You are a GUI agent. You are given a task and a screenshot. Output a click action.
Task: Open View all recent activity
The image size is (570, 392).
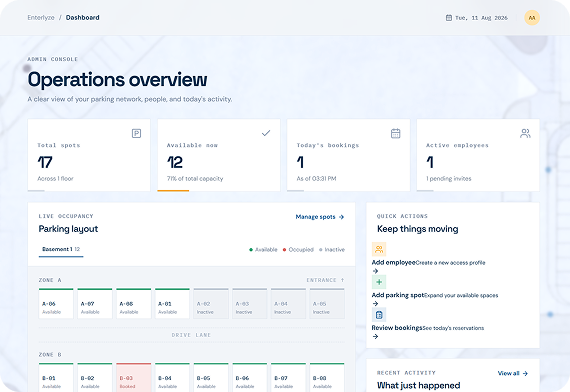tap(513, 373)
